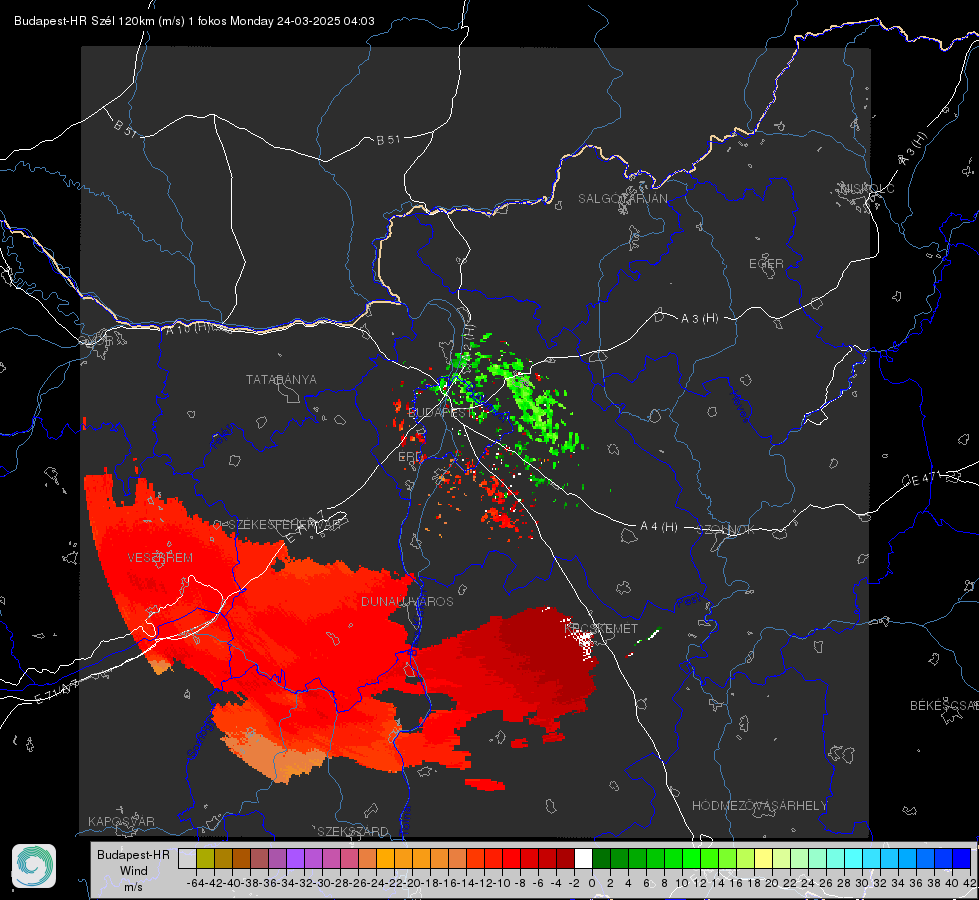Click the legend tick label '42'
Screen dimensions: 979x900
(970, 883)
